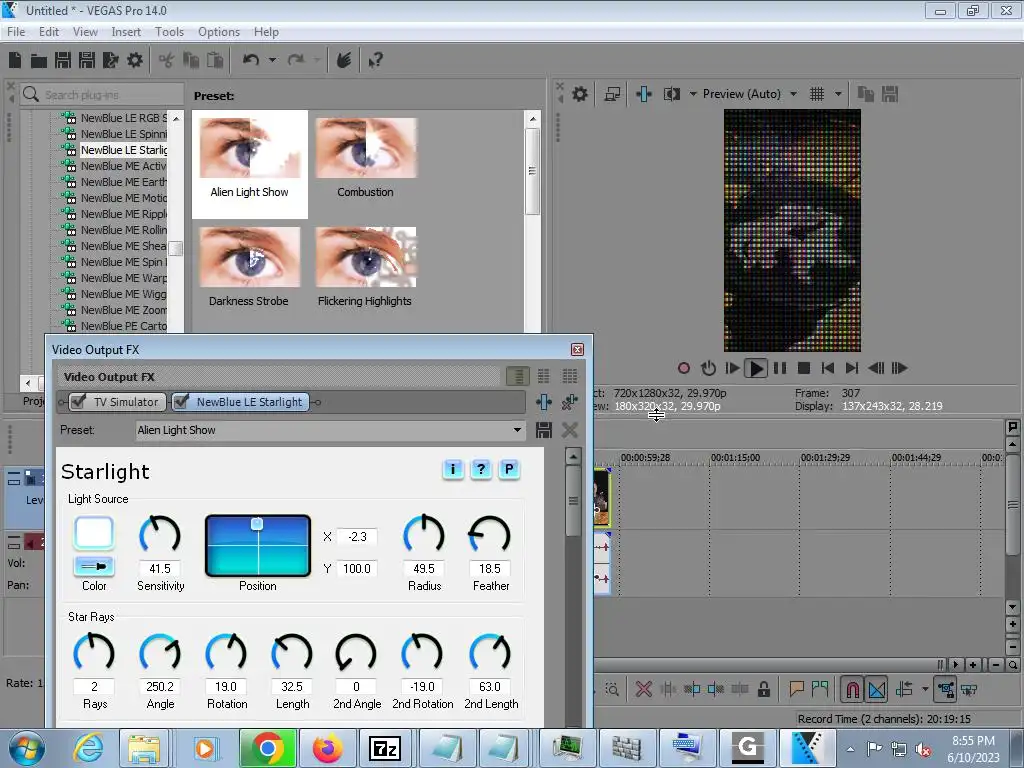Save the preset with the floppy icon

(x=543, y=430)
